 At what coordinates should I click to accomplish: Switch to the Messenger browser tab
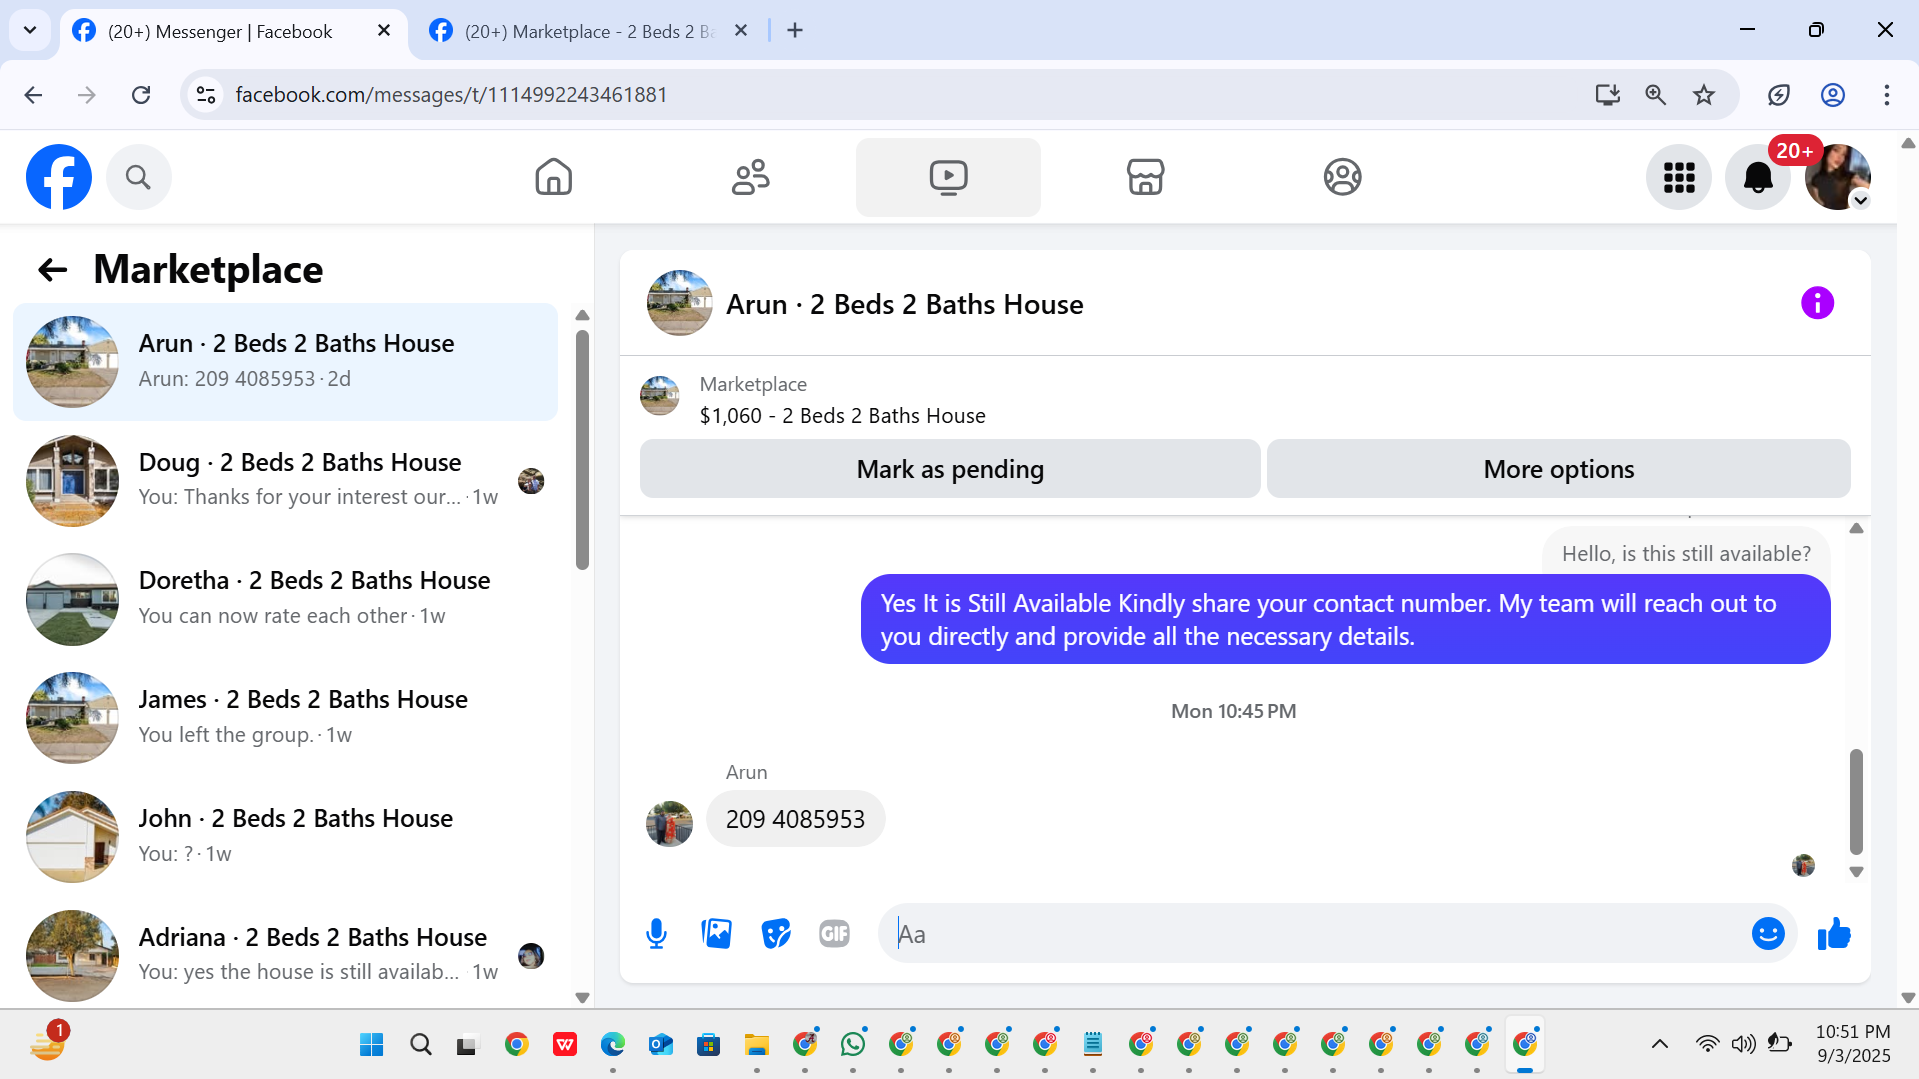pos(234,31)
